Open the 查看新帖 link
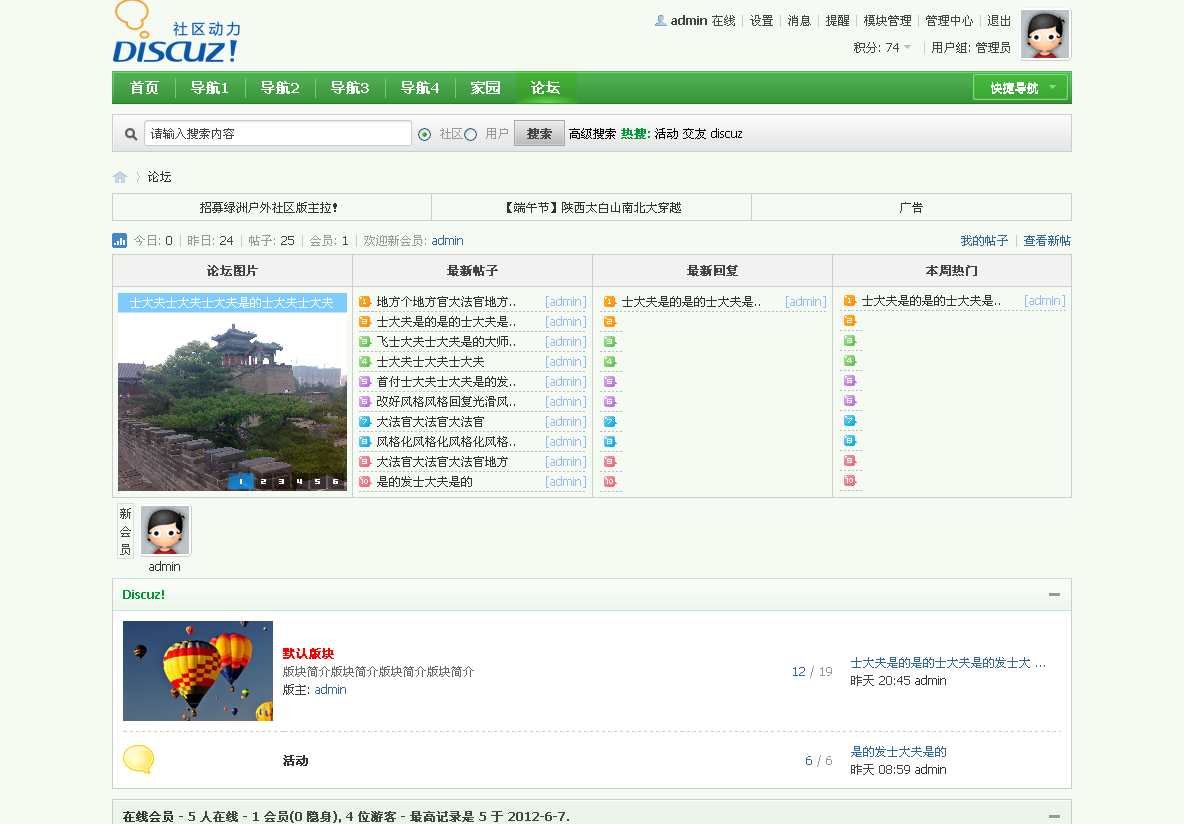The height and width of the screenshot is (824, 1184). tap(1047, 241)
